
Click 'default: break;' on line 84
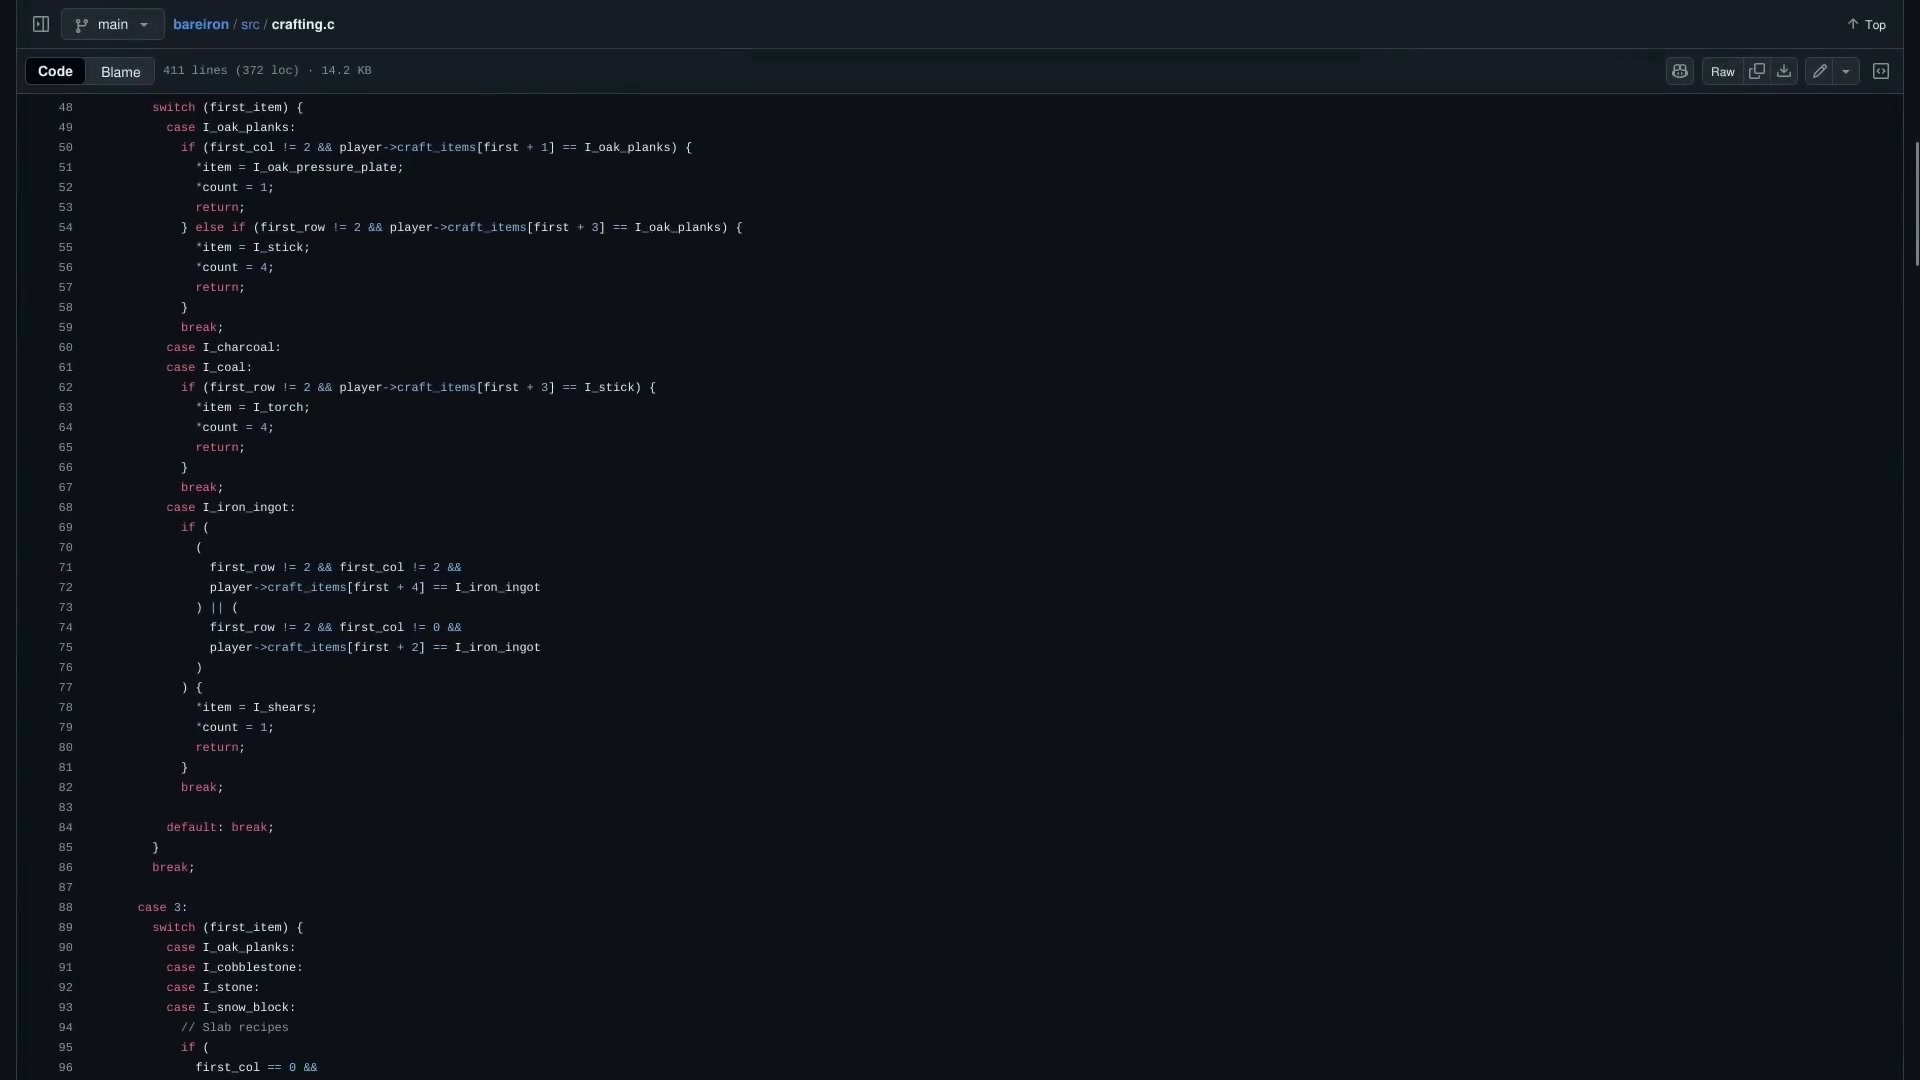coord(220,827)
